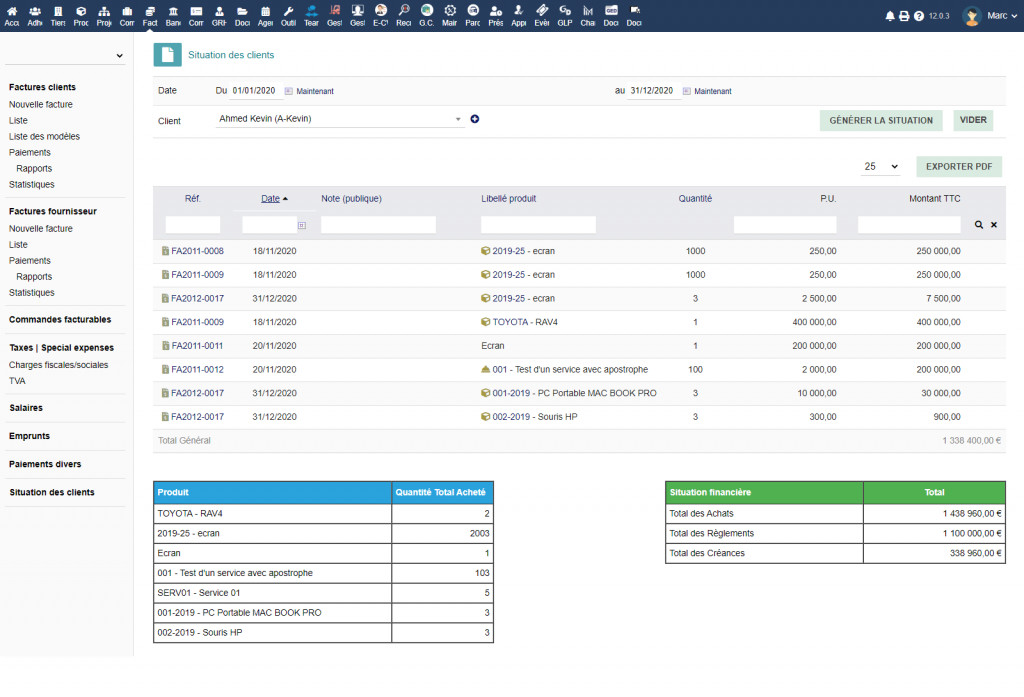Screen dimensions: 1024x697
Task: Open the help question mark icon
Action: 918,16
